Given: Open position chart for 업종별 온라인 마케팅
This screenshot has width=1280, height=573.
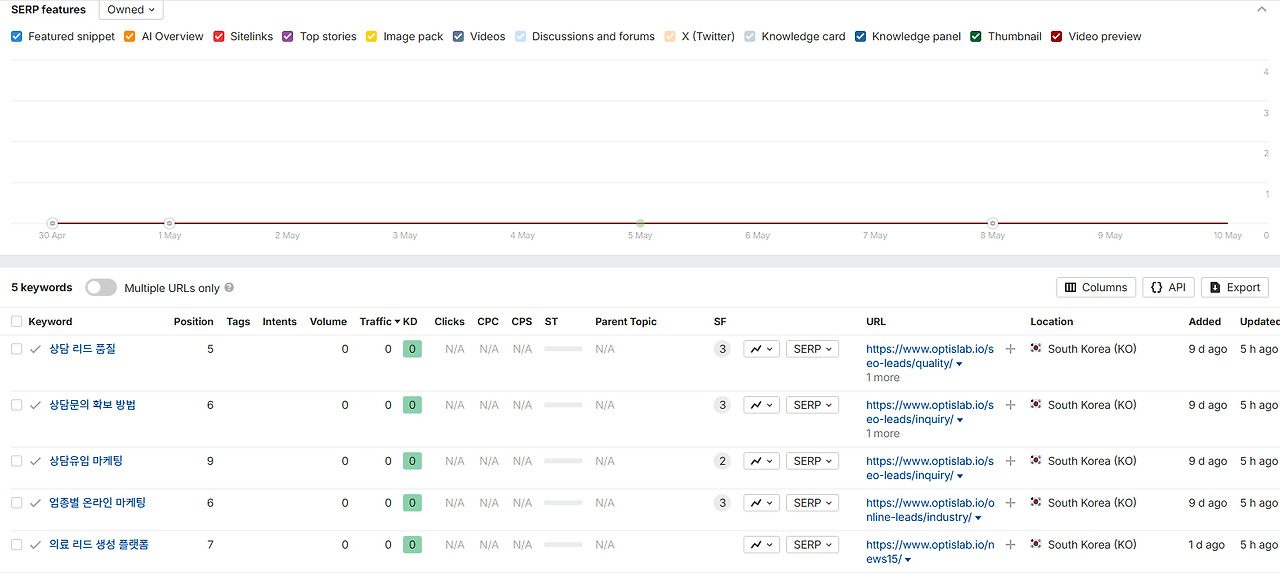Looking at the screenshot, I should coord(761,503).
